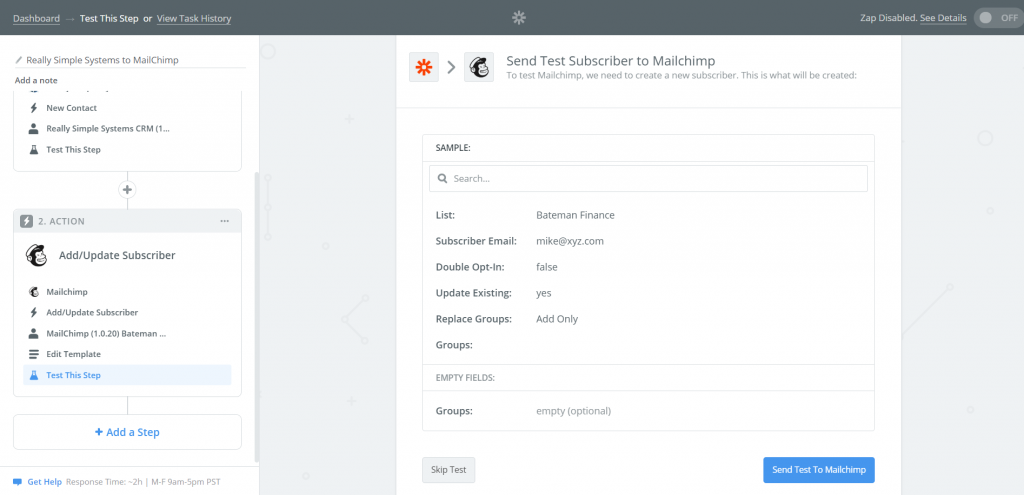This screenshot has width=1024, height=495.
Task: Click the Zapier loading logo in header
Action: 519,18
